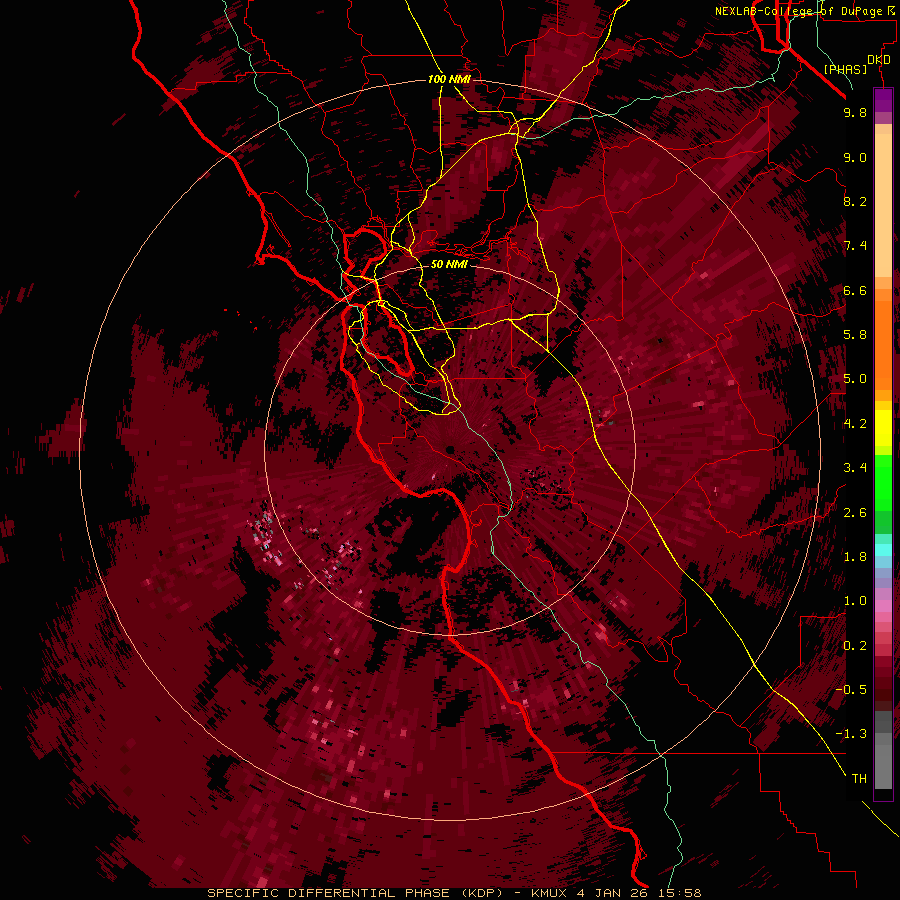
Task: Click the 8.2 scale value
Action: (x=855, y=201)
